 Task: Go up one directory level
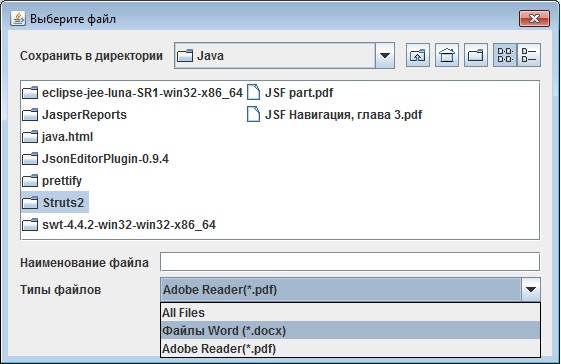[x=418, y=55]
